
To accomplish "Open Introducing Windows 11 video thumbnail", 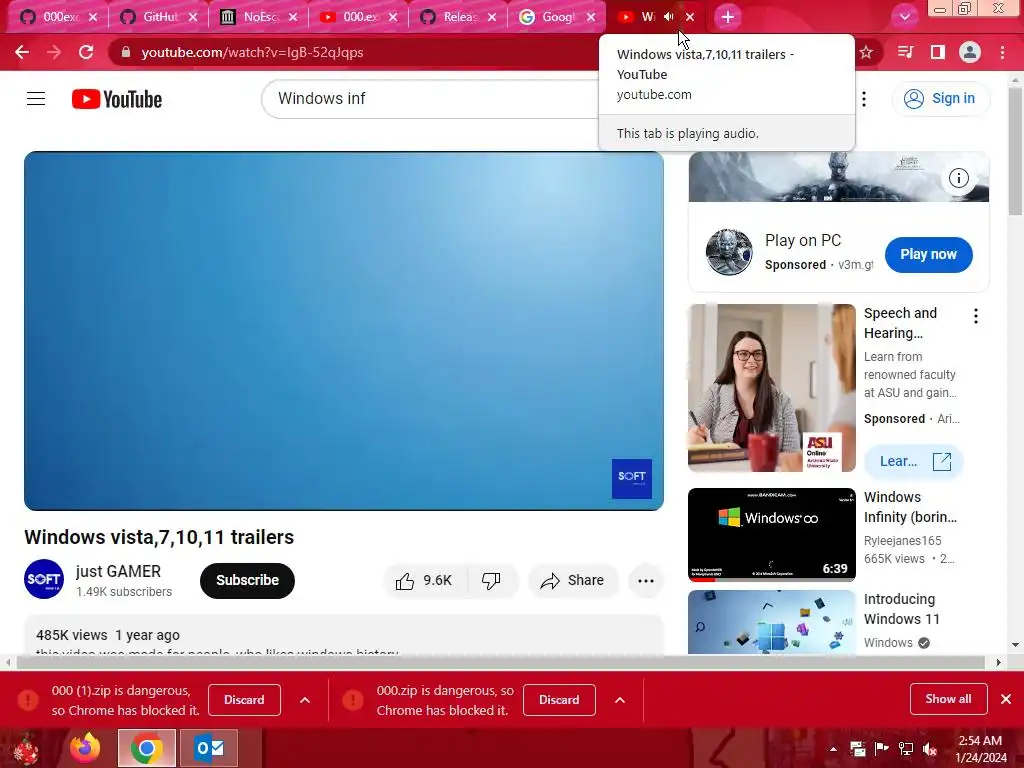I will click(772, 622).
